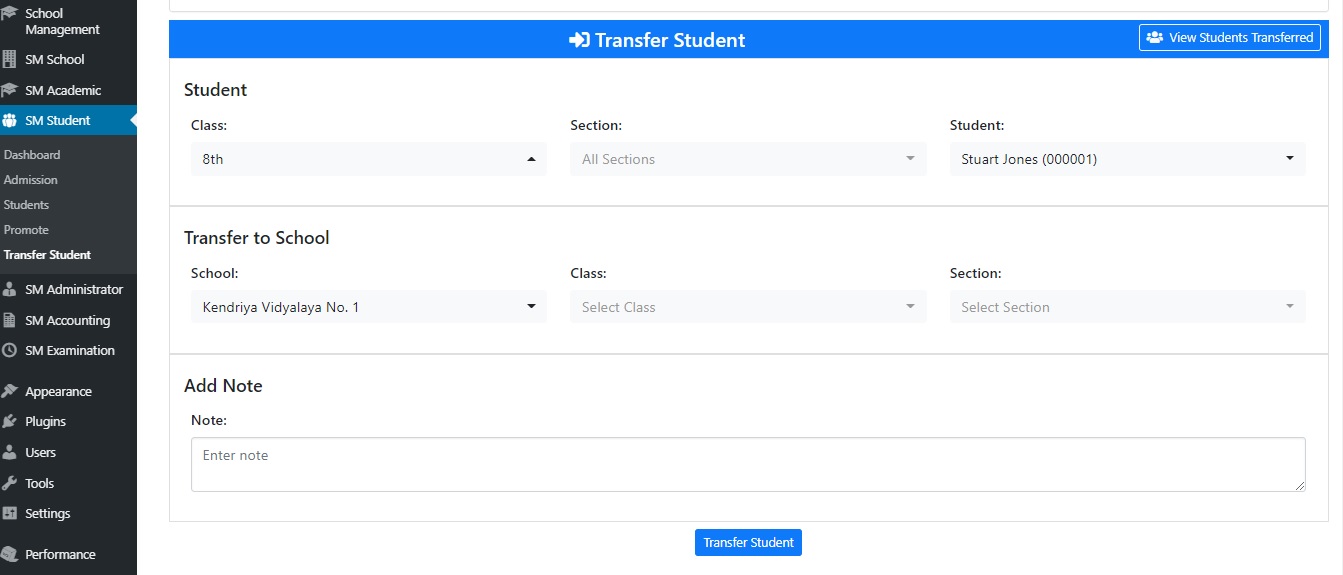This screenshot has width=1343, height=575.
Task: Open the Select Section dropdown
Action: (1127, 307)
